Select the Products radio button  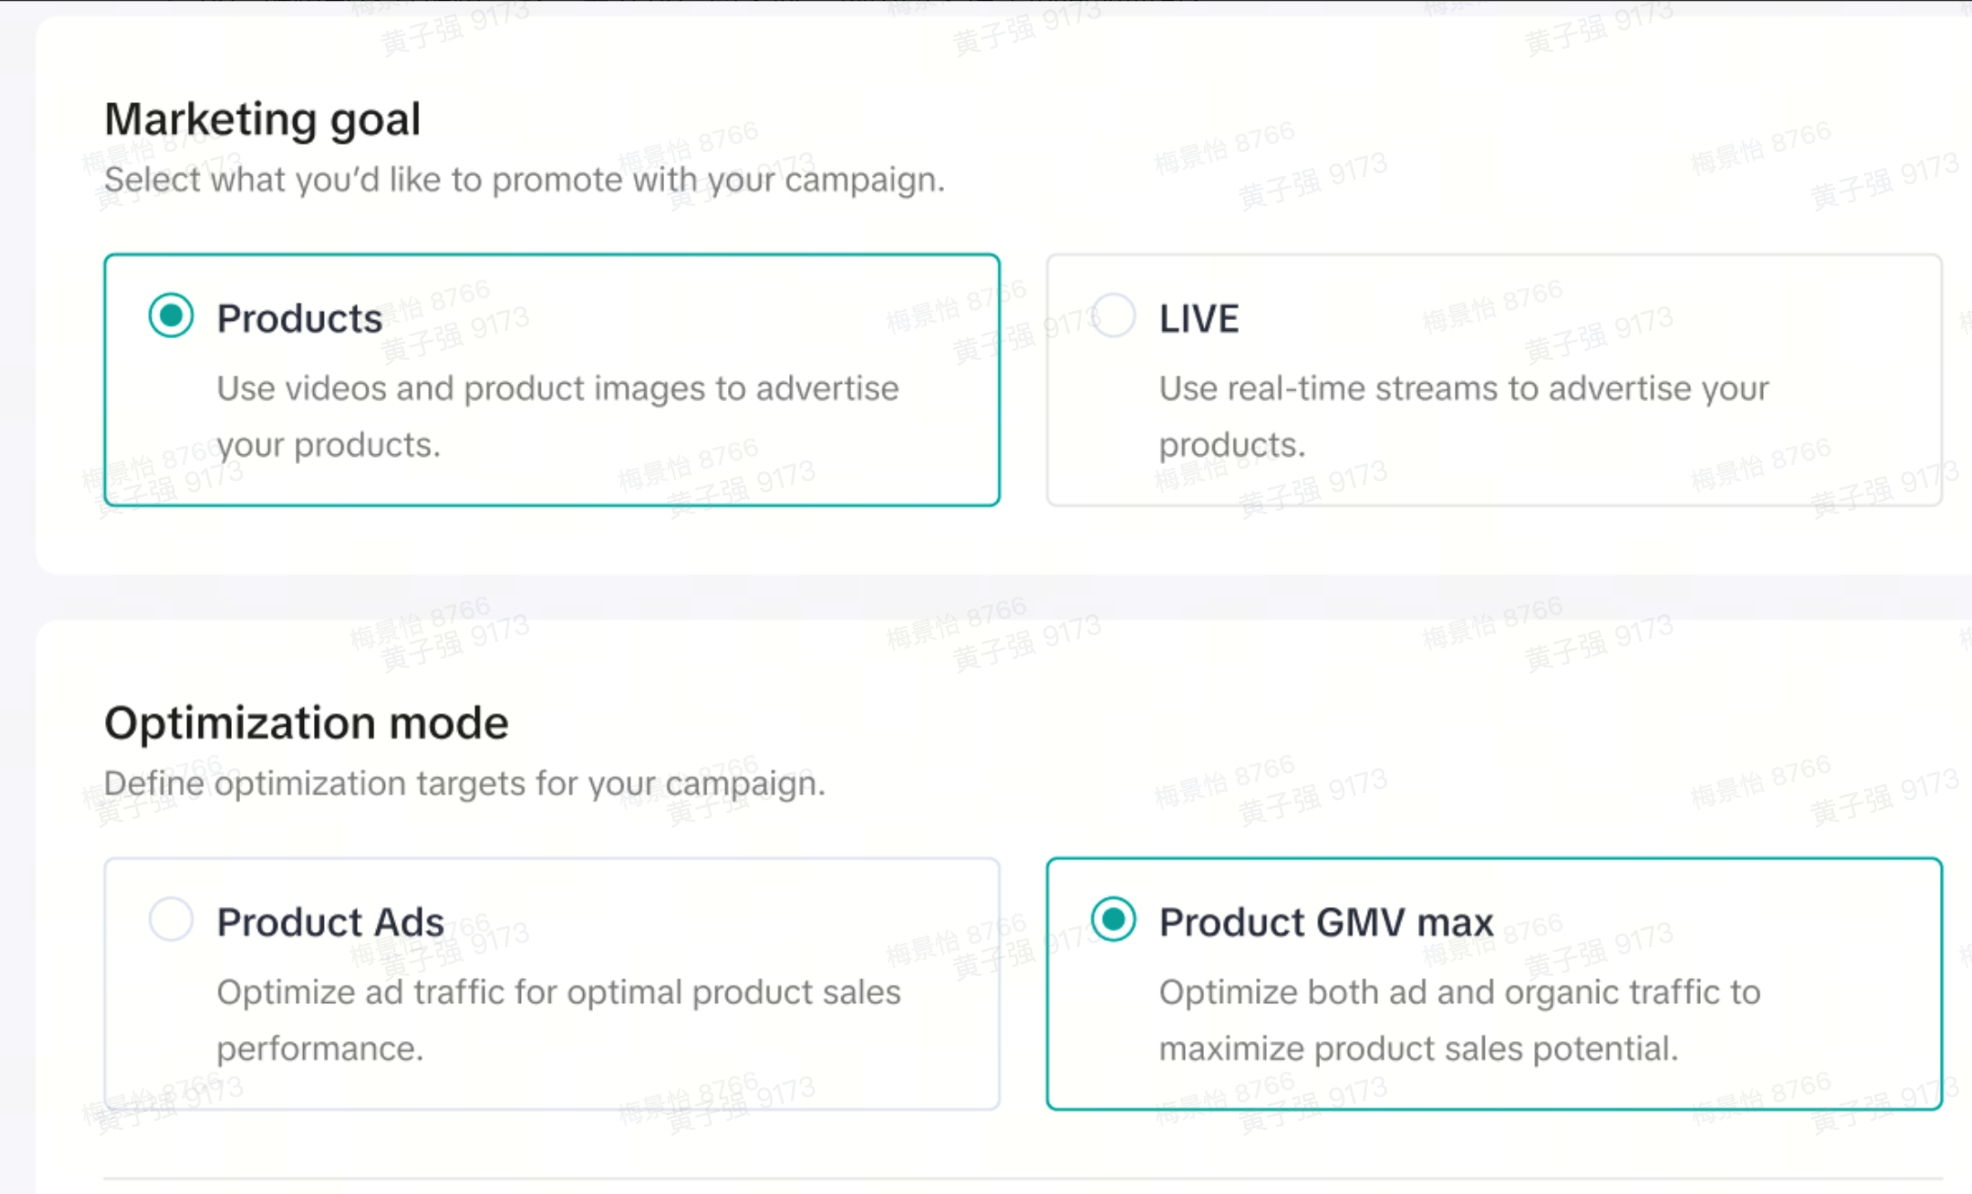point(171,316)
